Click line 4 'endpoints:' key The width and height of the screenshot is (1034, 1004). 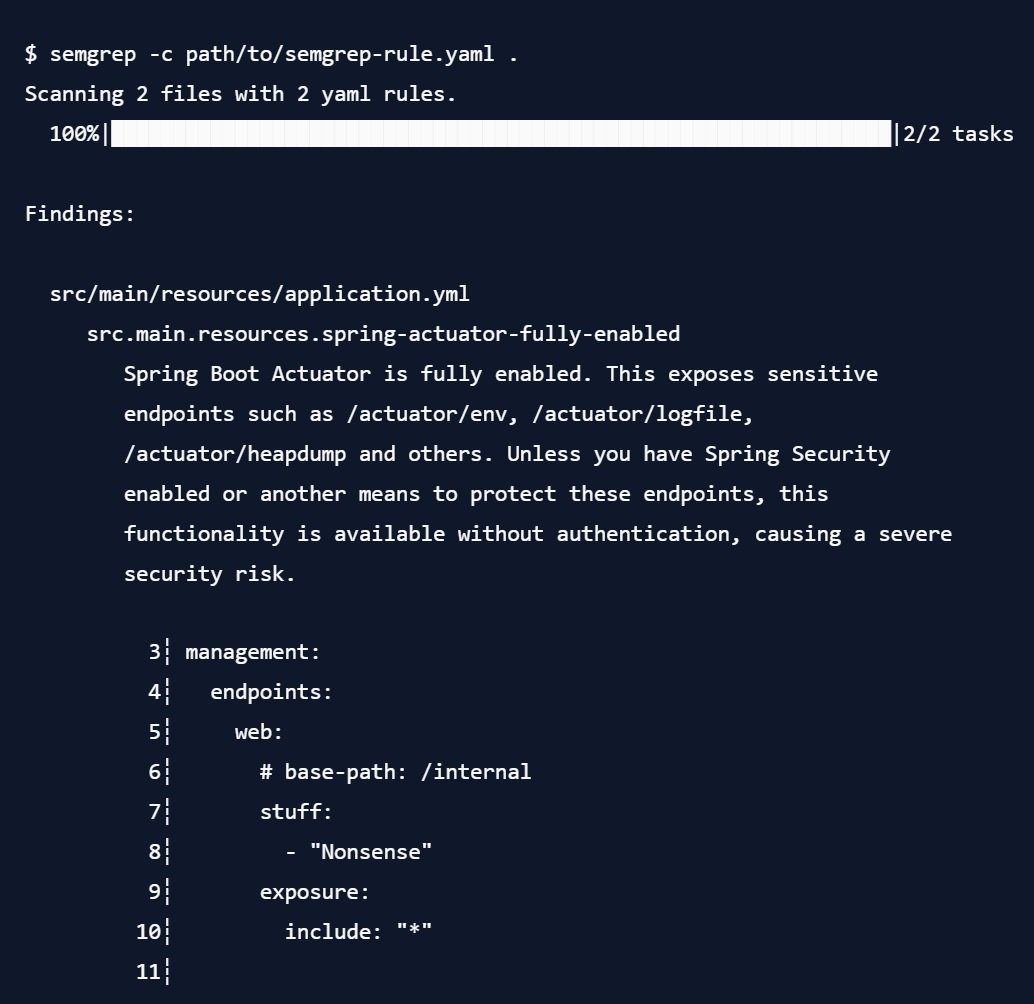pyautogui.click(x=271, y=692)
